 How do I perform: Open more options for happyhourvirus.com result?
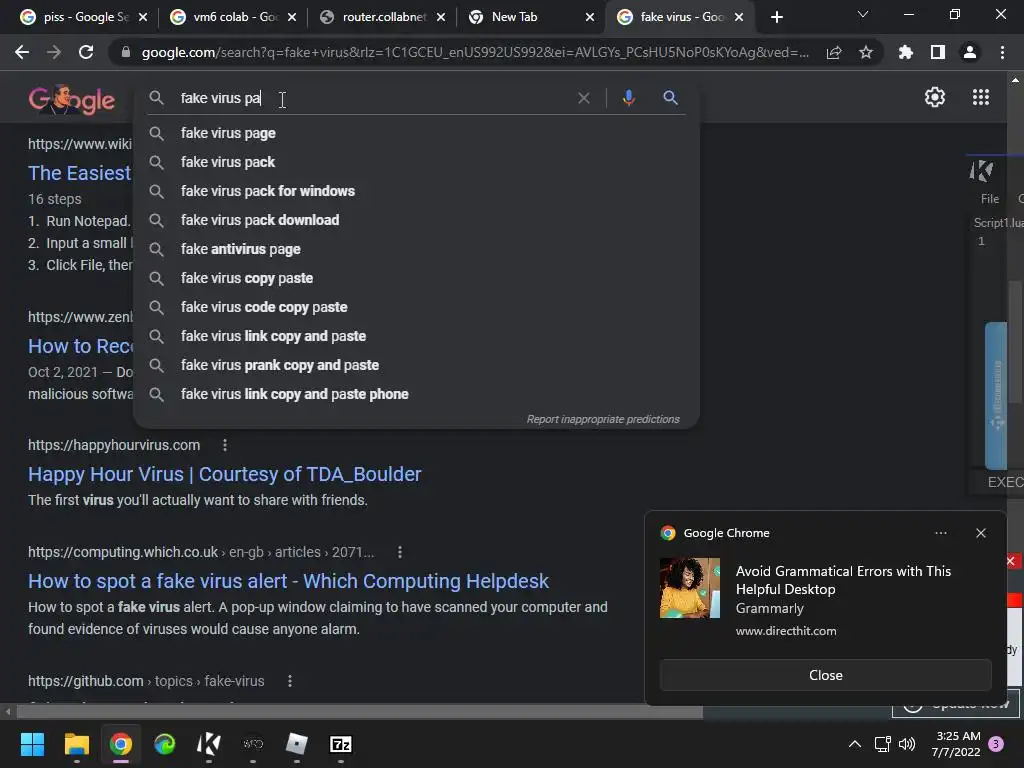225,445
